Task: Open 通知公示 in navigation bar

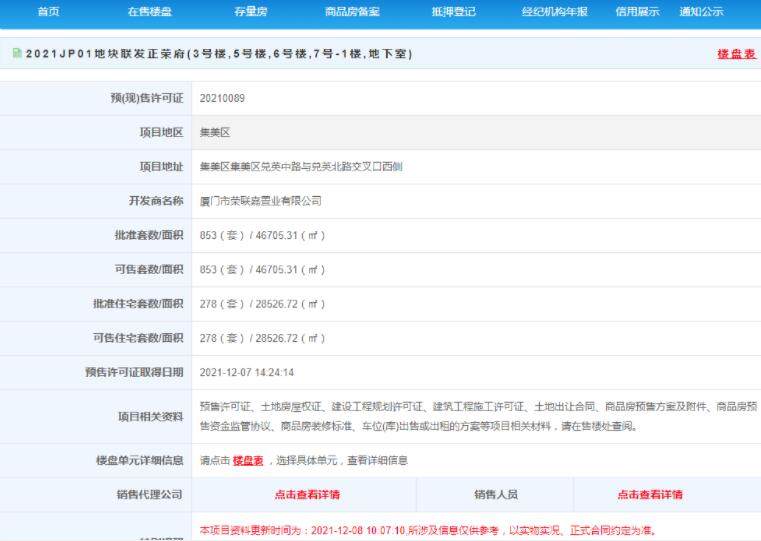Action: pyautogui.click(x=701, y=11)
